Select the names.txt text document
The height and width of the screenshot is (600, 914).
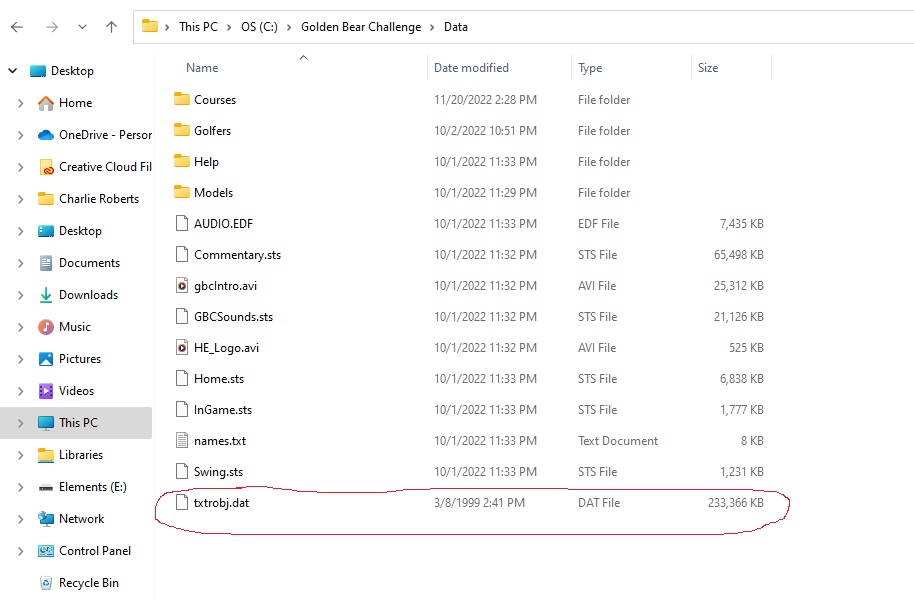point(220,441)
